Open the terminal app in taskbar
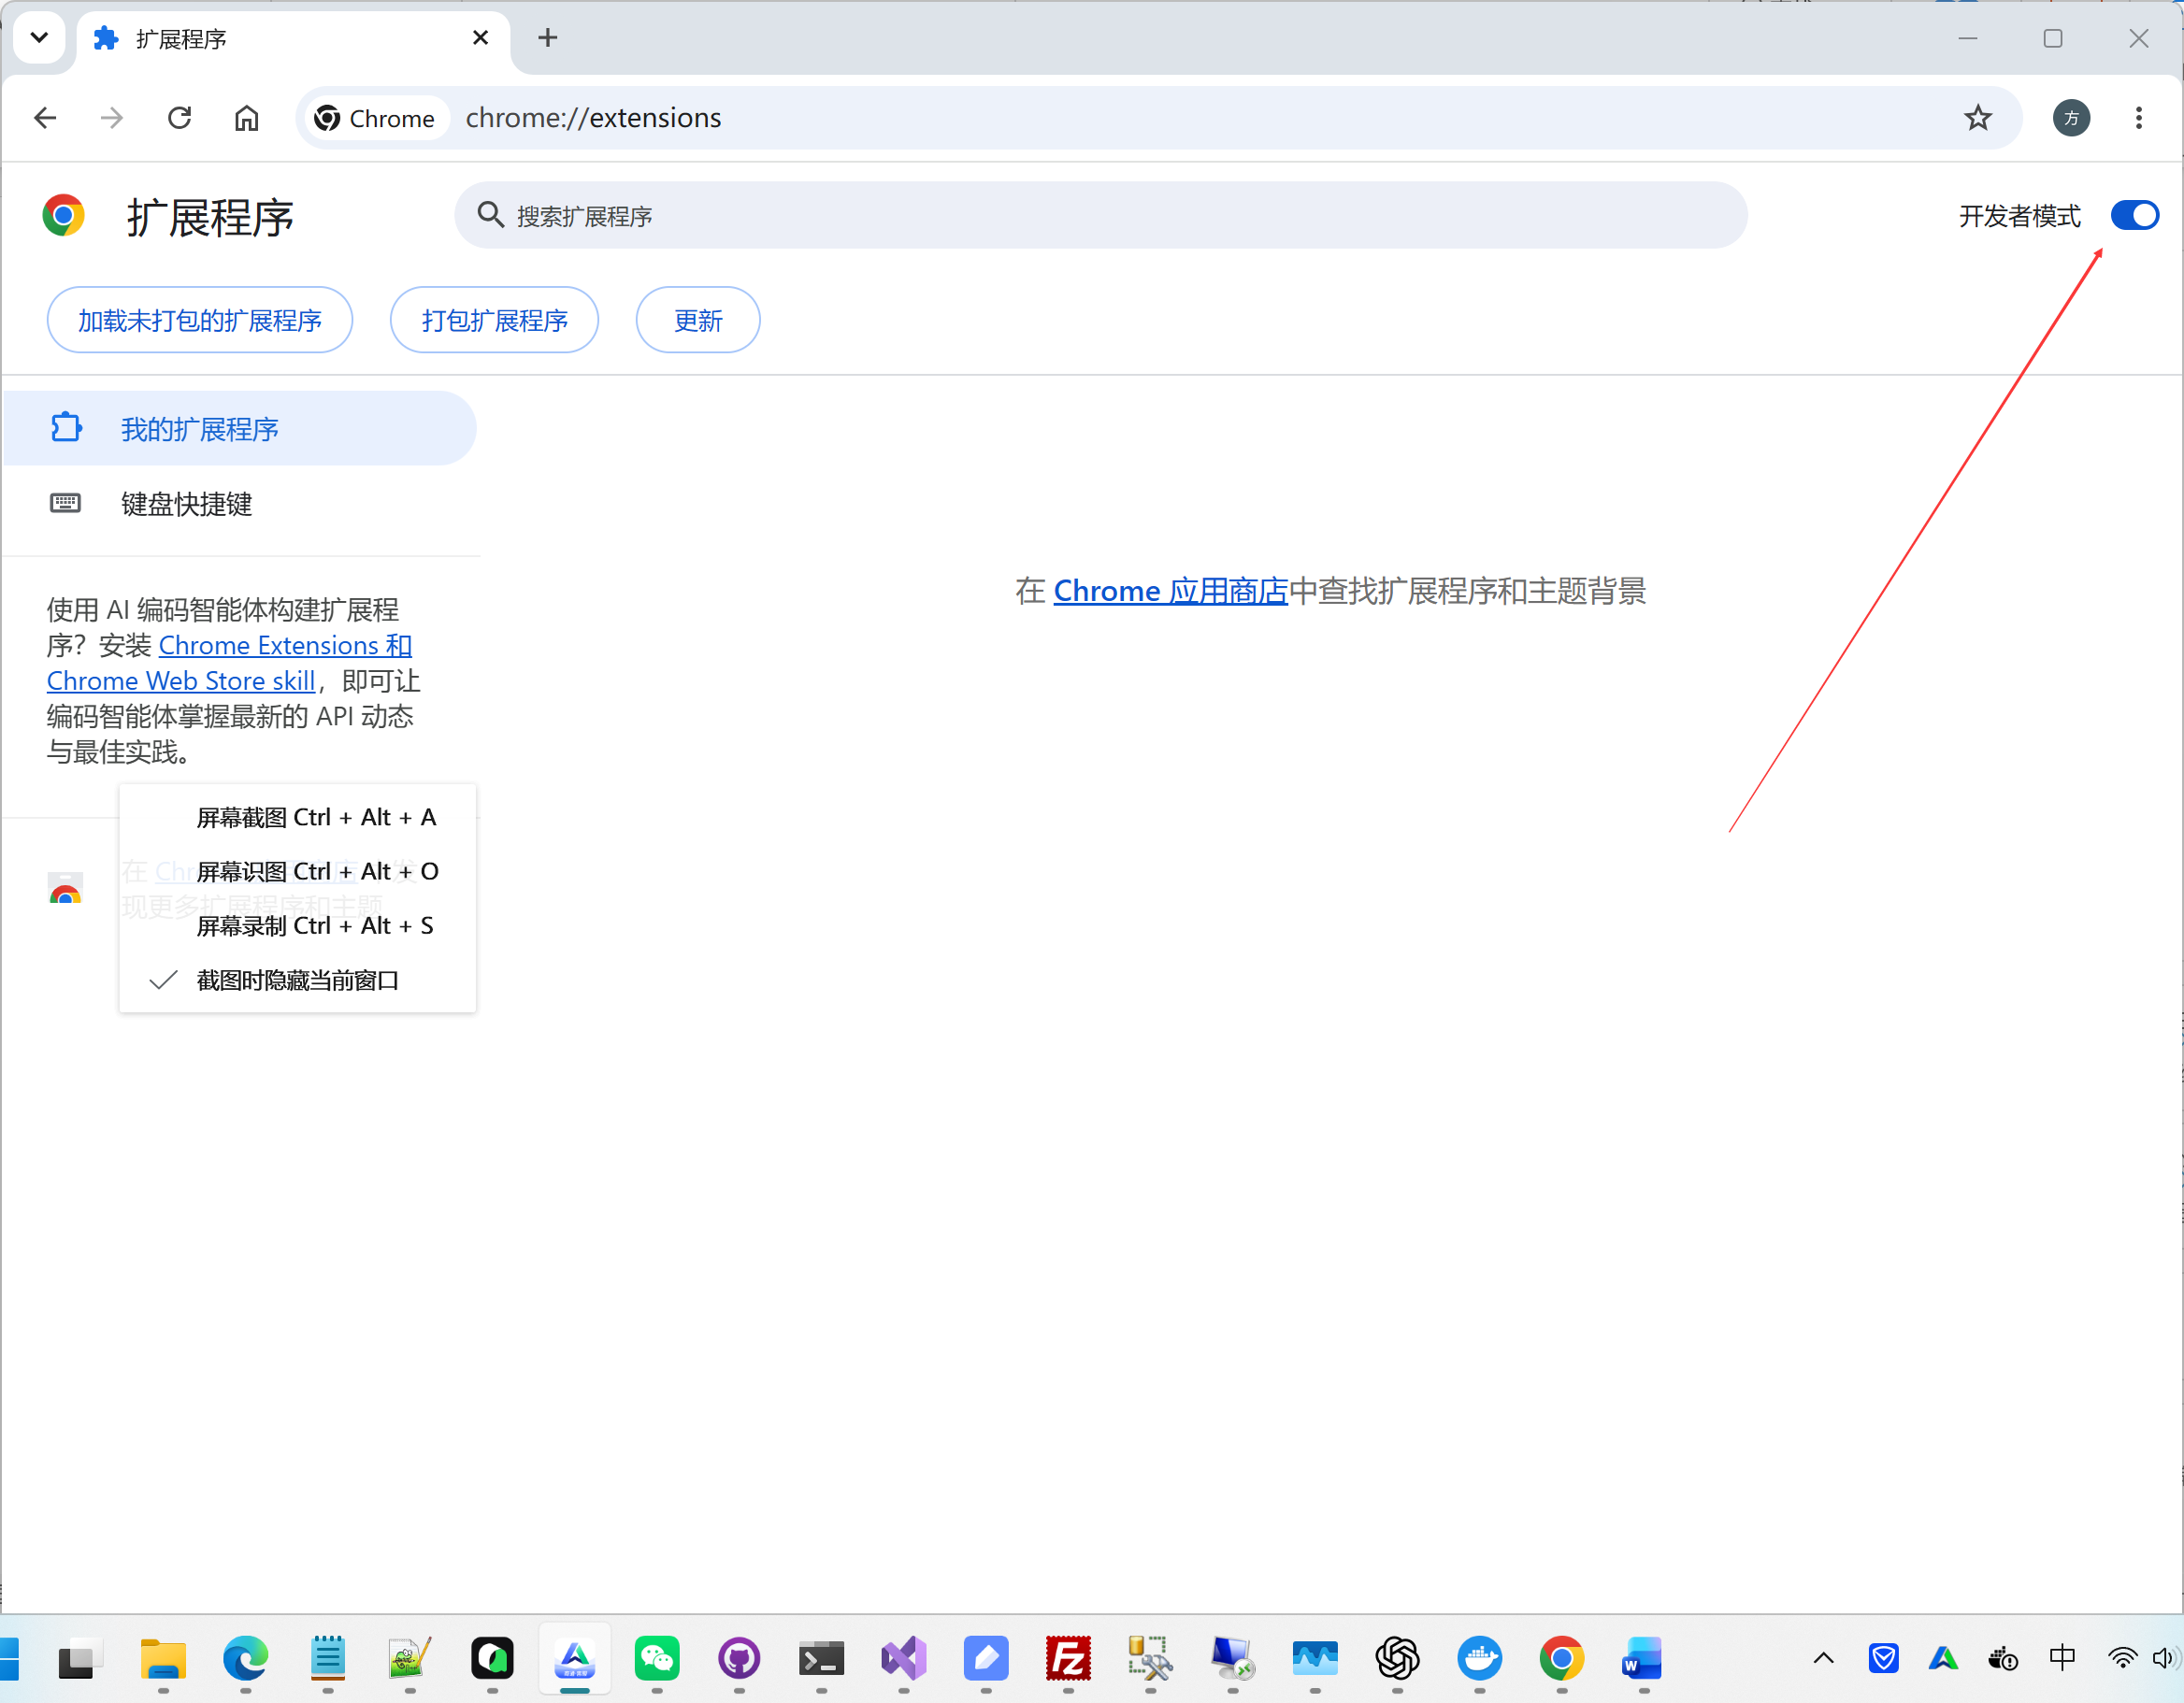 821,1660
